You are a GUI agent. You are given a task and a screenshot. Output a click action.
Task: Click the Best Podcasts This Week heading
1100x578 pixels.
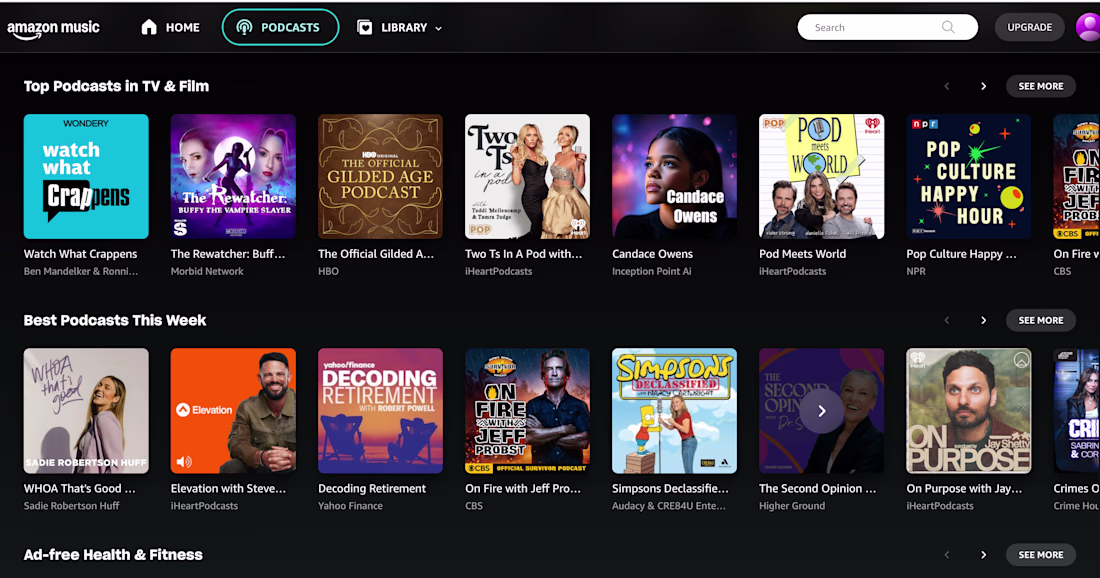(115, 321)
